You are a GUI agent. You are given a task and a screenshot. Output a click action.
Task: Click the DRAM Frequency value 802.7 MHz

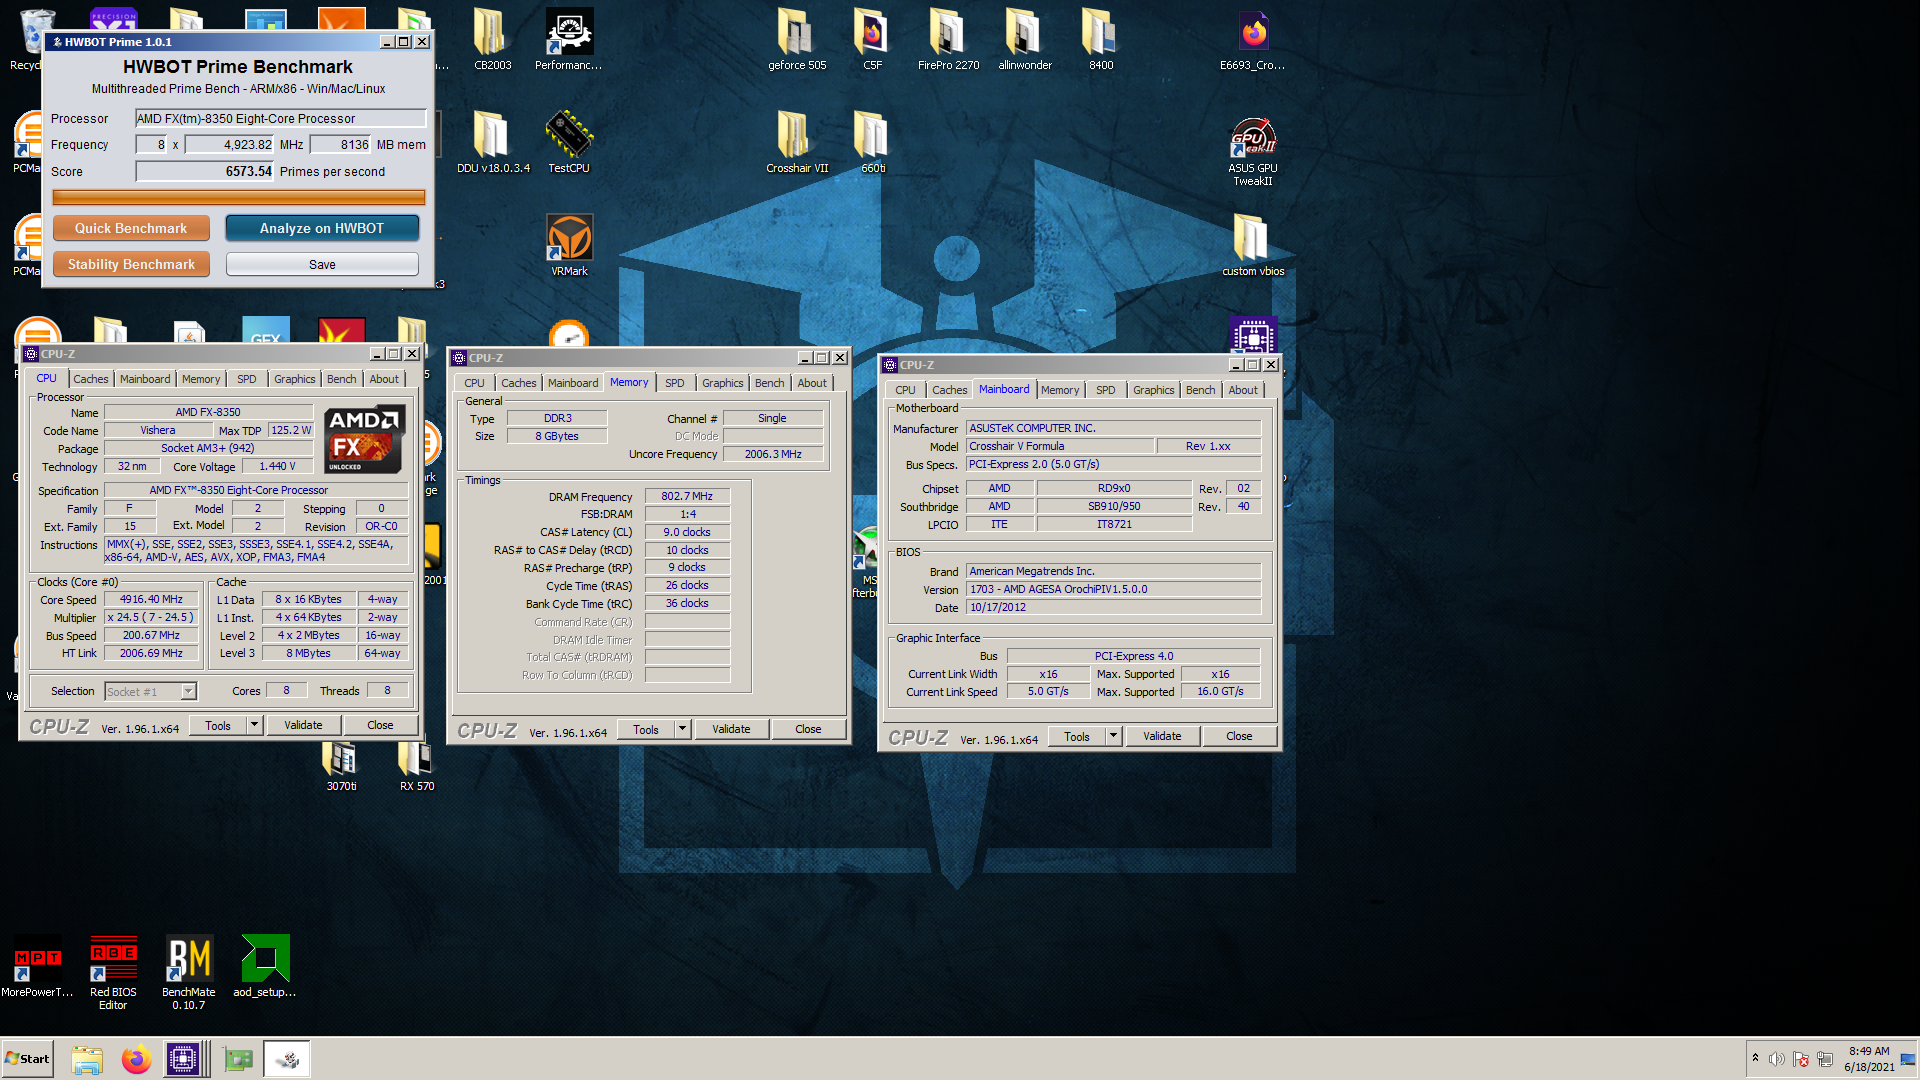pyautogui.click(x=687, y=496)
